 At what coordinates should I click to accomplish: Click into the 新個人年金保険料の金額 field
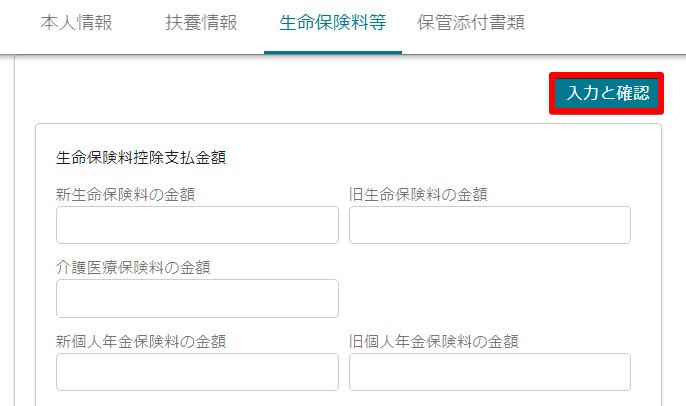tap(197, 372)
